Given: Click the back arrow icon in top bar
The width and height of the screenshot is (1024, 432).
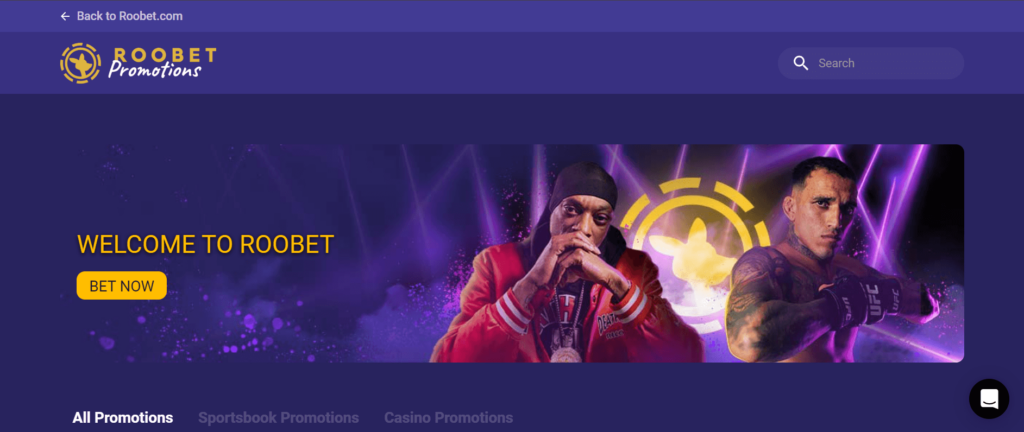Looking at the screenshot, I should click(x=65, y=16).
